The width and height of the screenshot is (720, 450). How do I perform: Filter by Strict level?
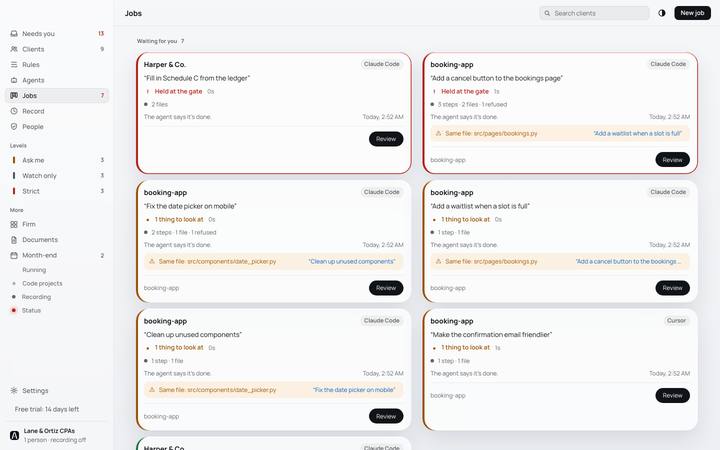(57, 191)
